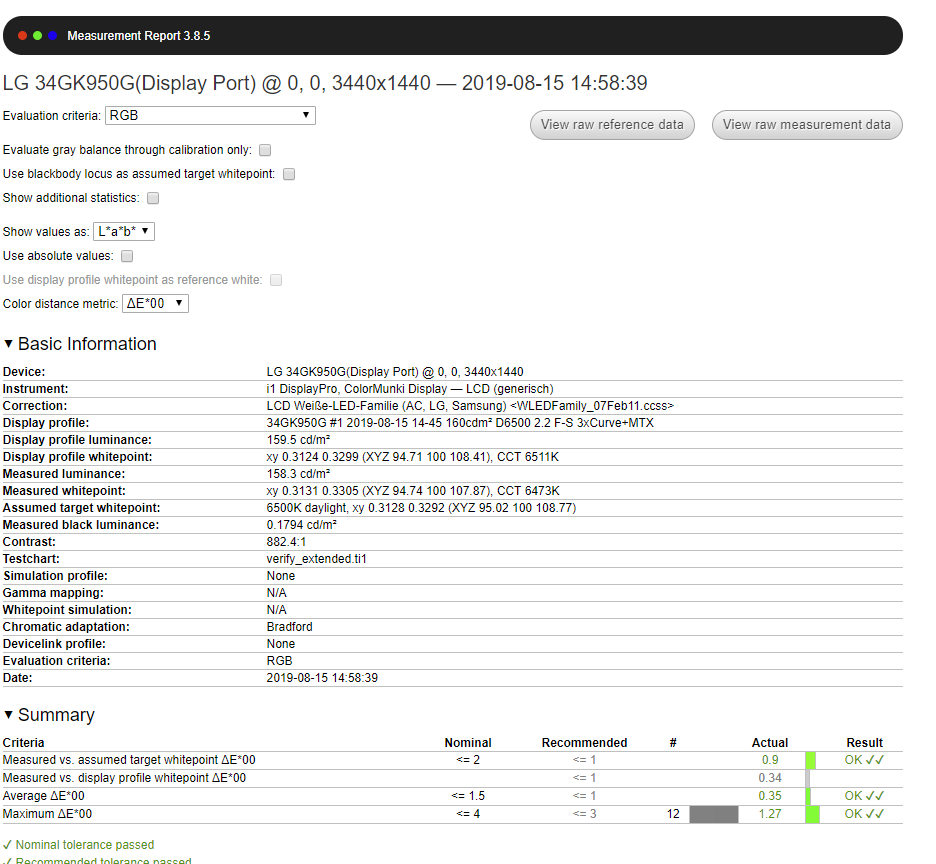The image size is (936, 864).
Task: Click the LG 34GK950G report heading
Action: [325, 83]
